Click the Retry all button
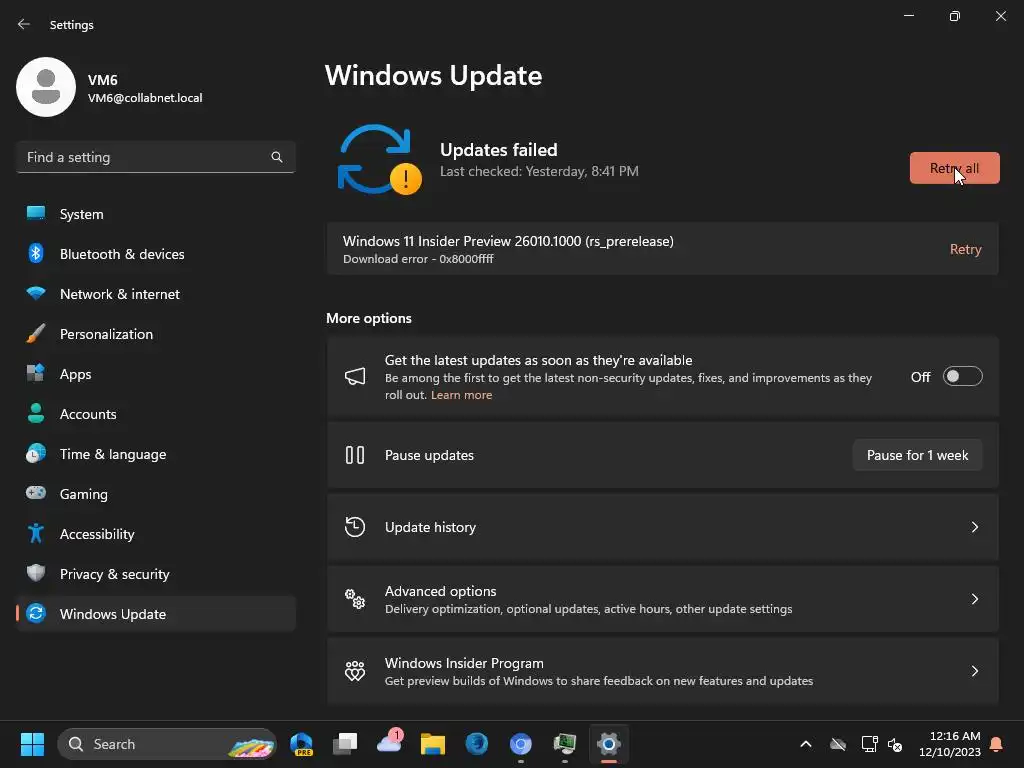 click(954, 168)
